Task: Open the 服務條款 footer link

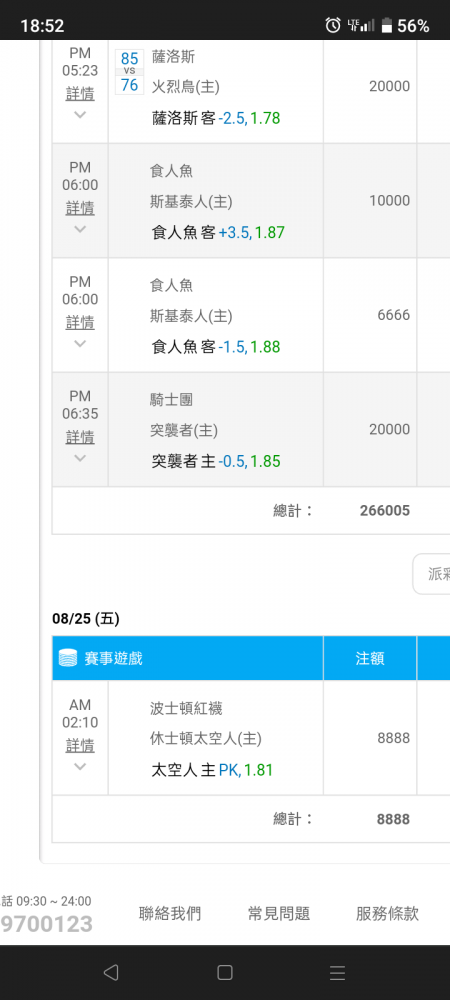Action: [x=388, y=914]
